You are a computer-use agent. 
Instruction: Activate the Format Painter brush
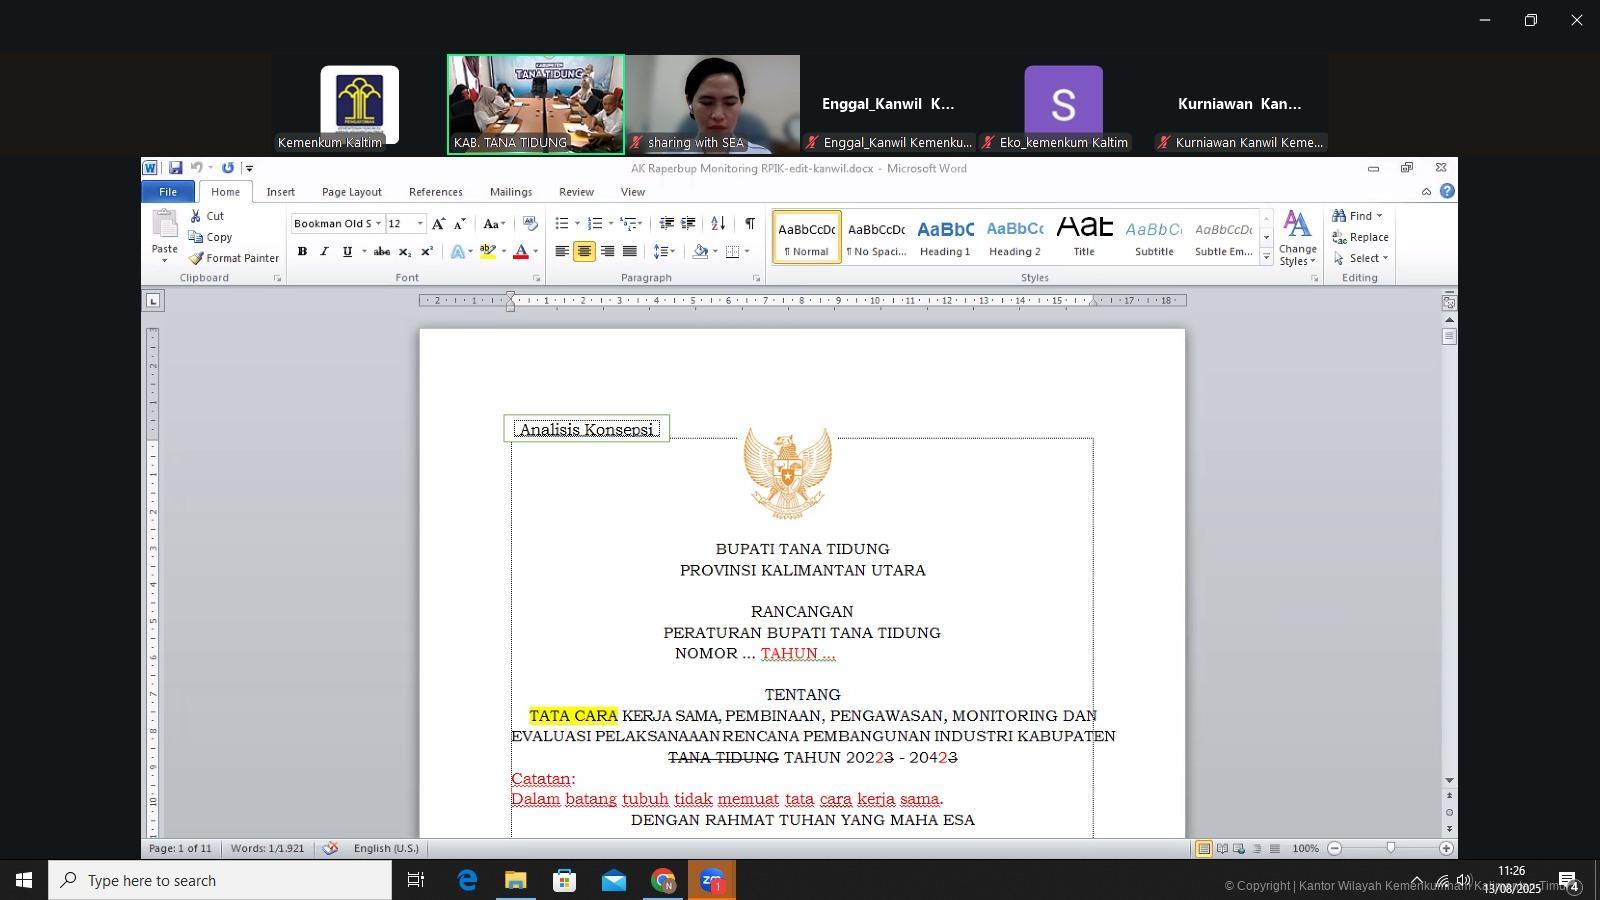click(234, 258)
